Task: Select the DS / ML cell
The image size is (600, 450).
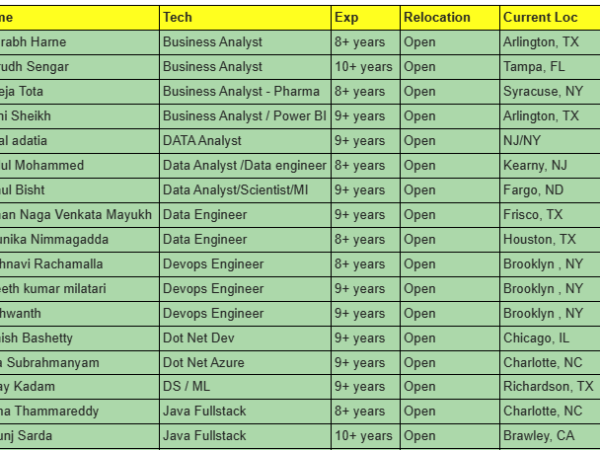Action: pos(244,387)
